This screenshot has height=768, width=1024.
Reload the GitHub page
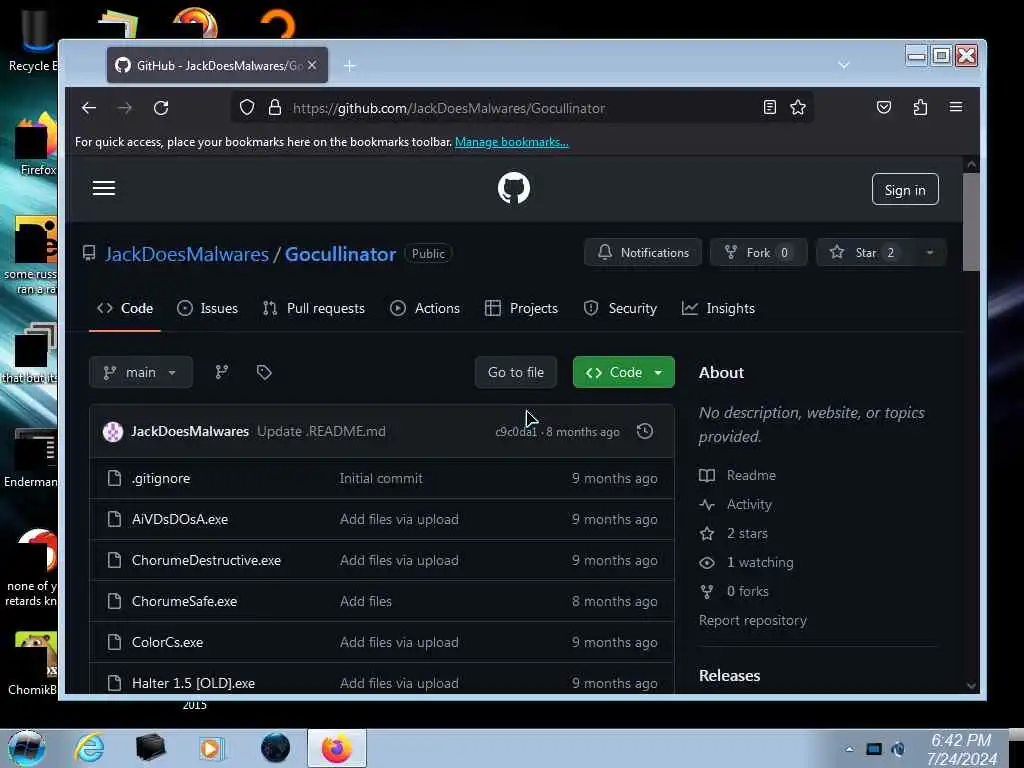point(161,108)
